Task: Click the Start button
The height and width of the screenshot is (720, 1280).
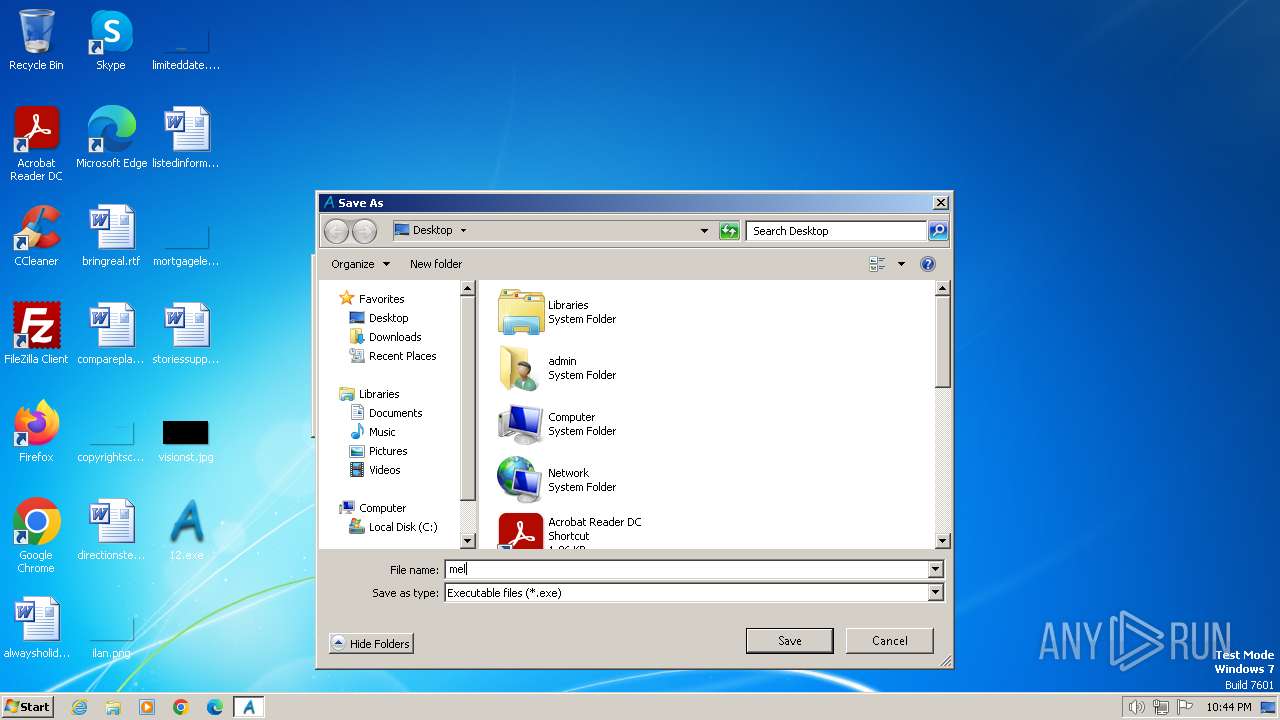Action: point(27,707)
